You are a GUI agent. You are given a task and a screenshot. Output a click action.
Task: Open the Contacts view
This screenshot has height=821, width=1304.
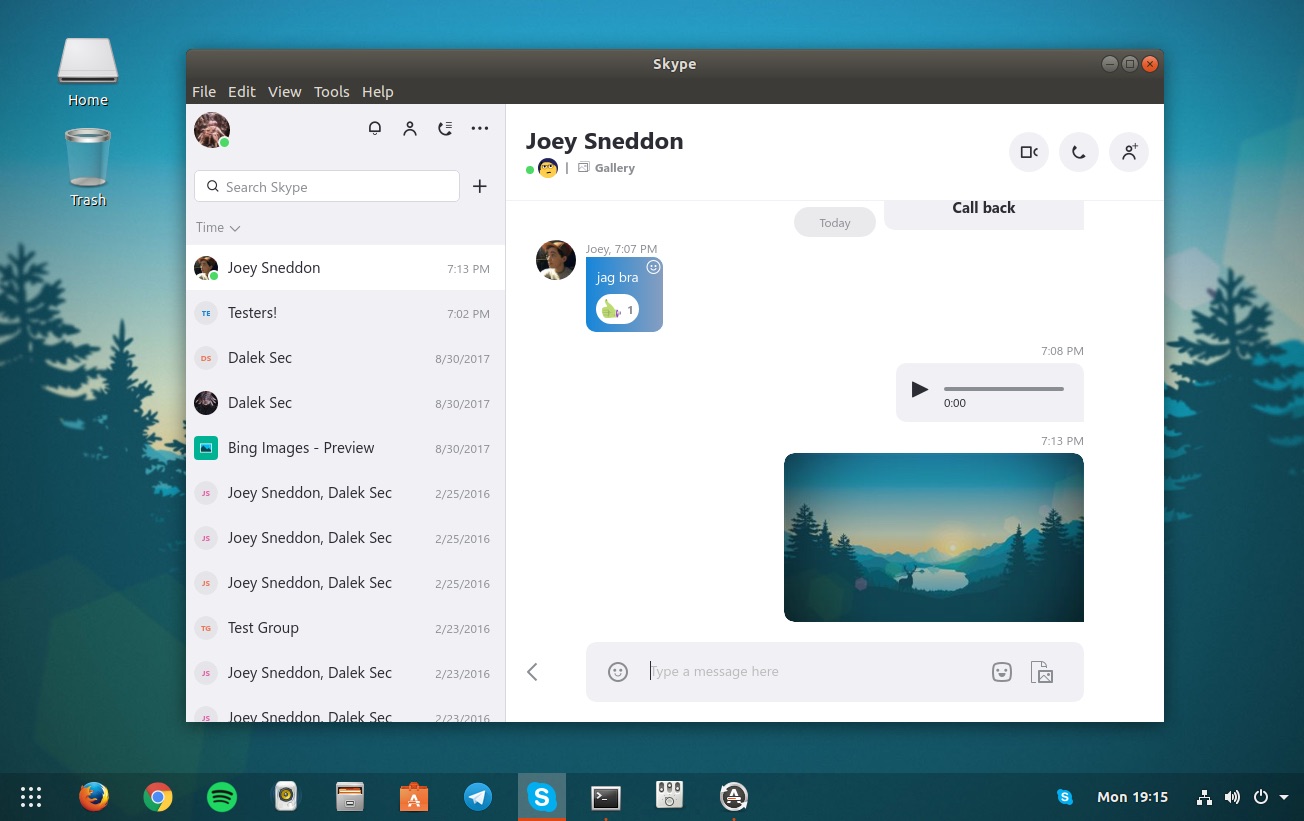(x=410, y=128)
